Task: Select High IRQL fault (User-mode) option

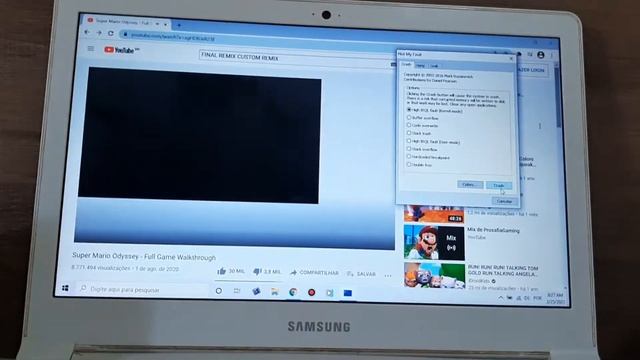Action: (433, 142)
